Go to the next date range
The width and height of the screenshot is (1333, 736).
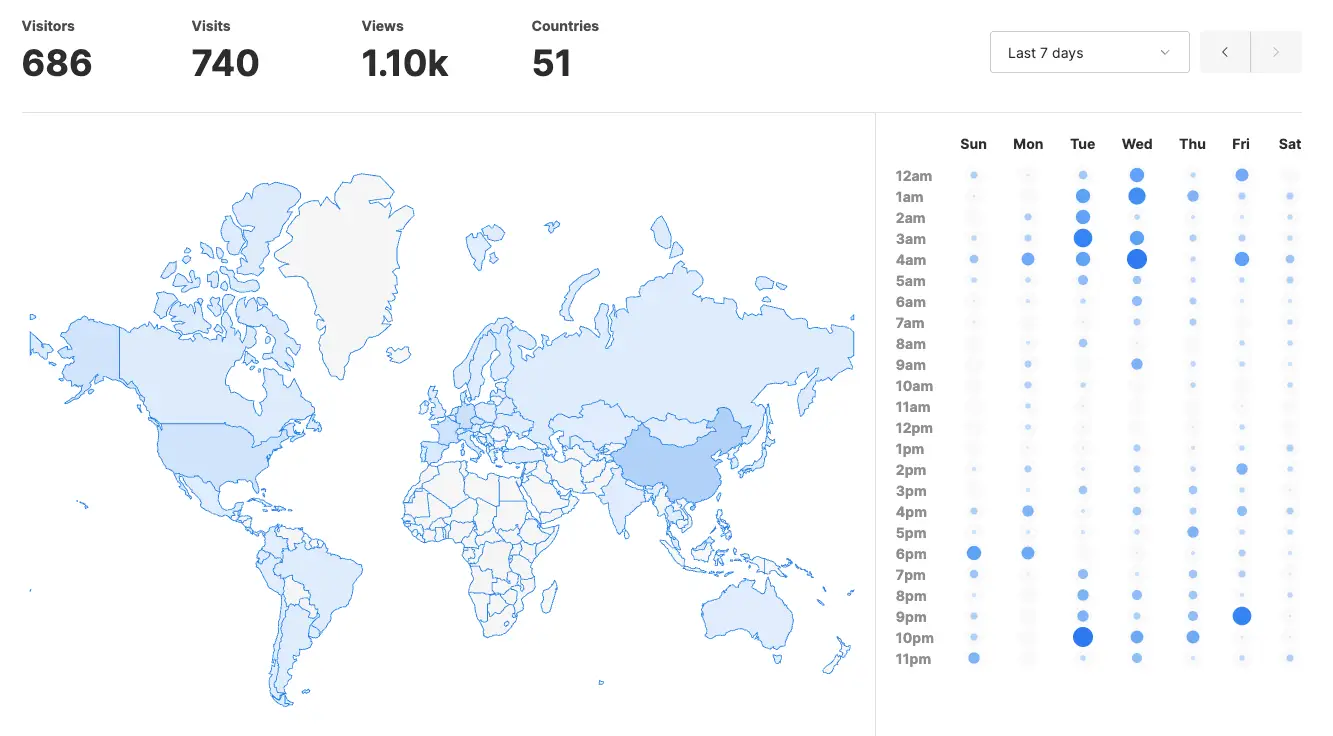[1276, 52]
